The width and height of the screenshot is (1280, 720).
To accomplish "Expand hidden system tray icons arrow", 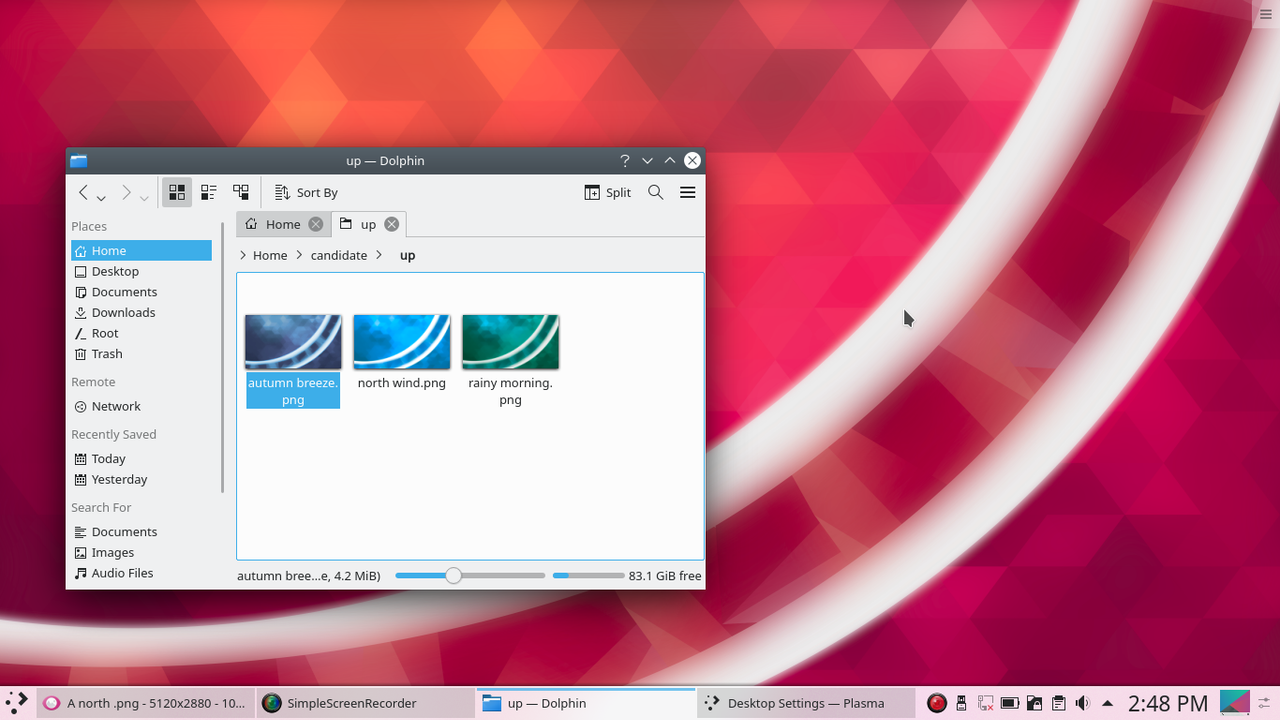I will pos(1107,703).
